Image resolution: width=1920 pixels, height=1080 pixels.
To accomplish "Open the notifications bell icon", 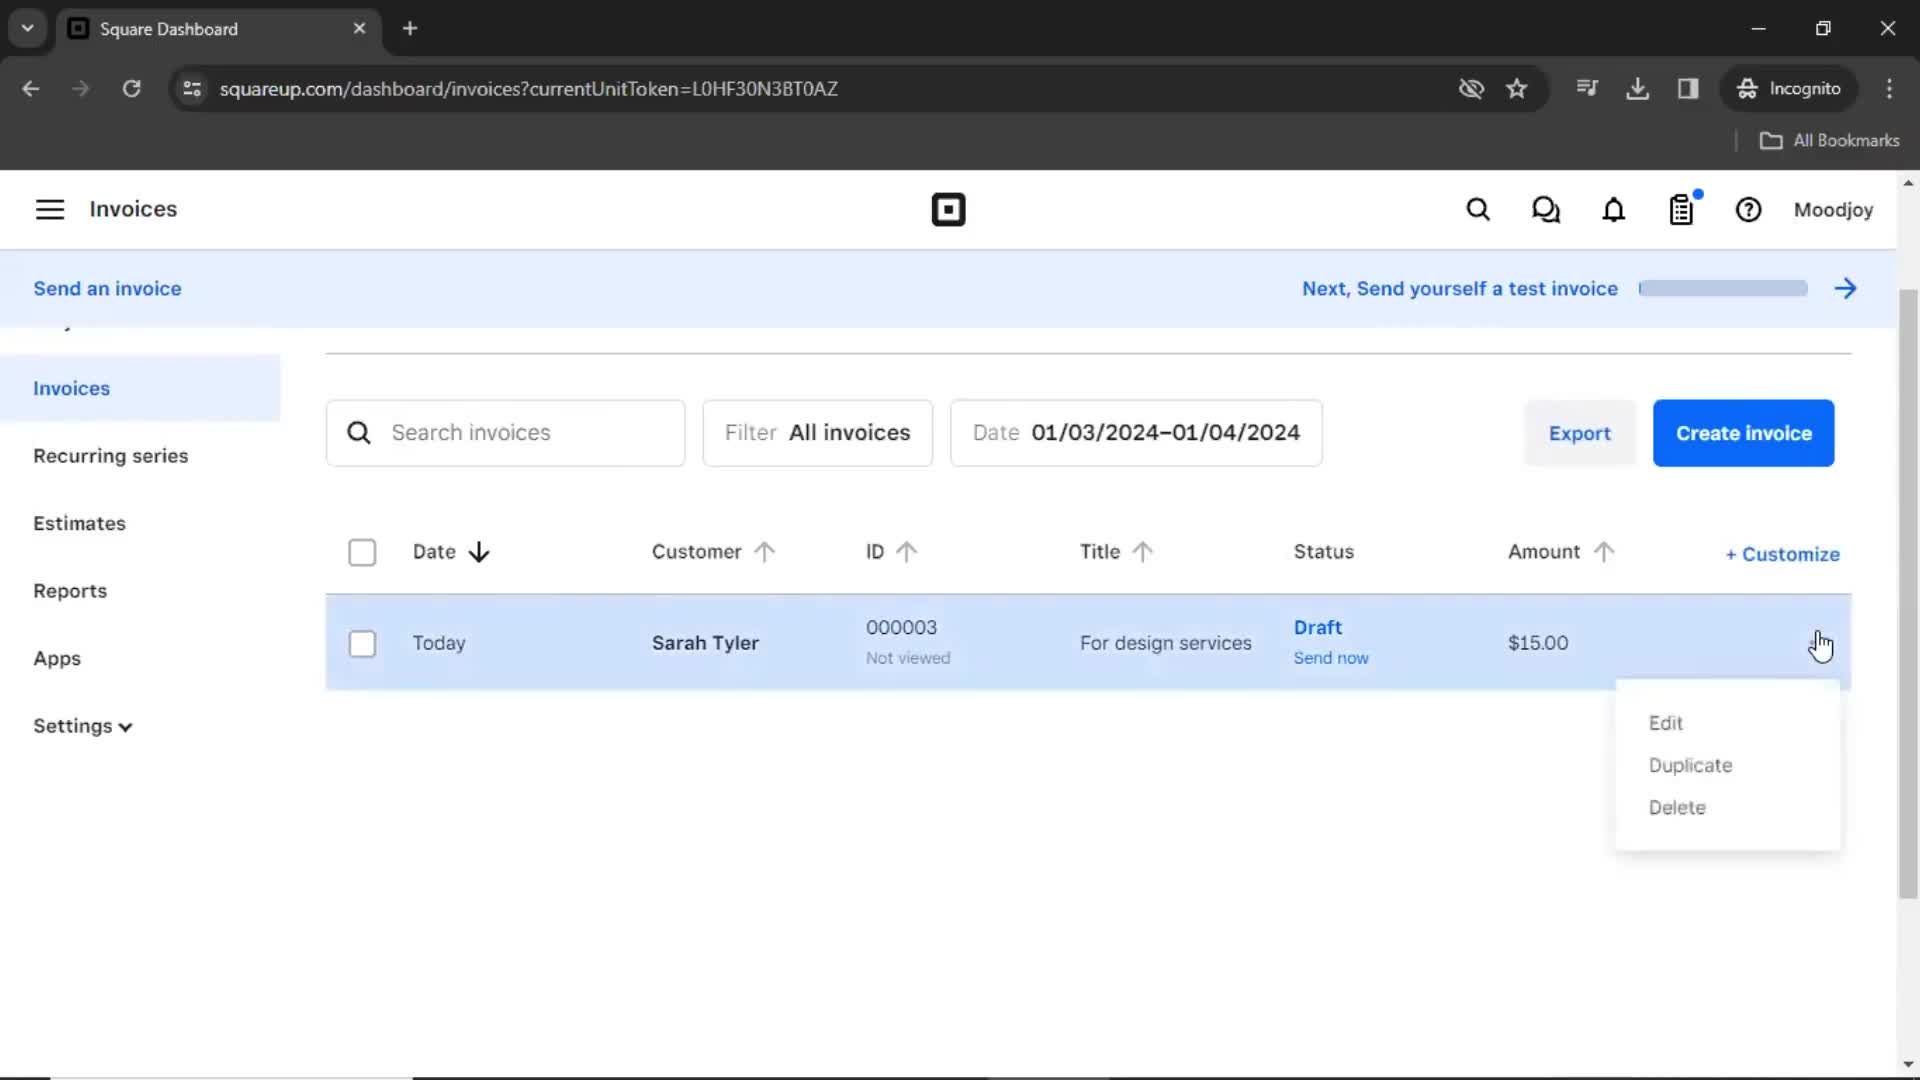I will click(1614, 210).
